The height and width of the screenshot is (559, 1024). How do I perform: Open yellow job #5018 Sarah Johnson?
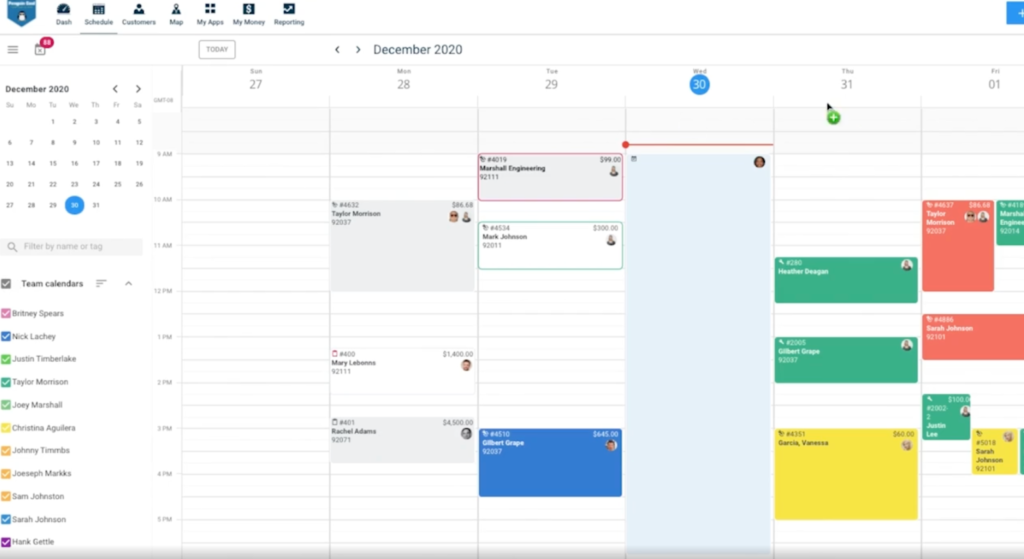[995, 451]
